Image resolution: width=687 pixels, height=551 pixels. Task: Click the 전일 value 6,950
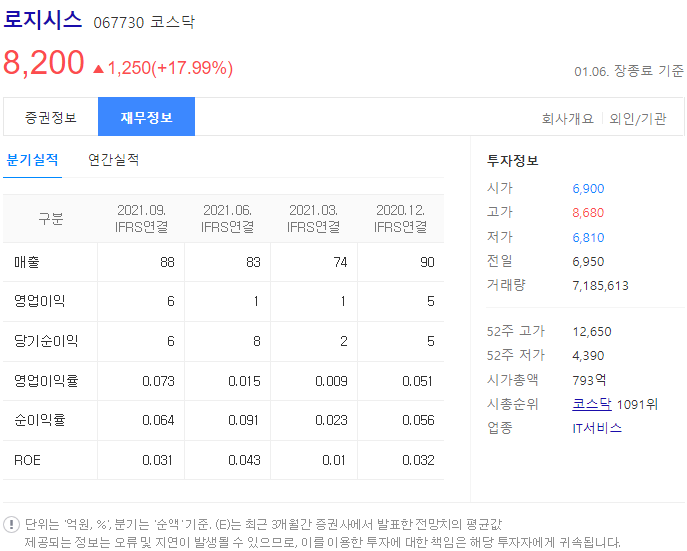588,262
